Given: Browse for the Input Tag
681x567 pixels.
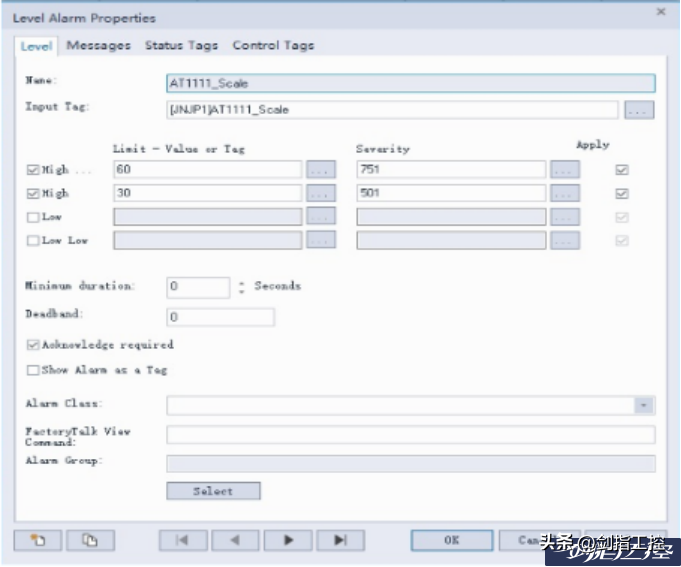Looking at the screenshot, I should [x=640, y=110].
